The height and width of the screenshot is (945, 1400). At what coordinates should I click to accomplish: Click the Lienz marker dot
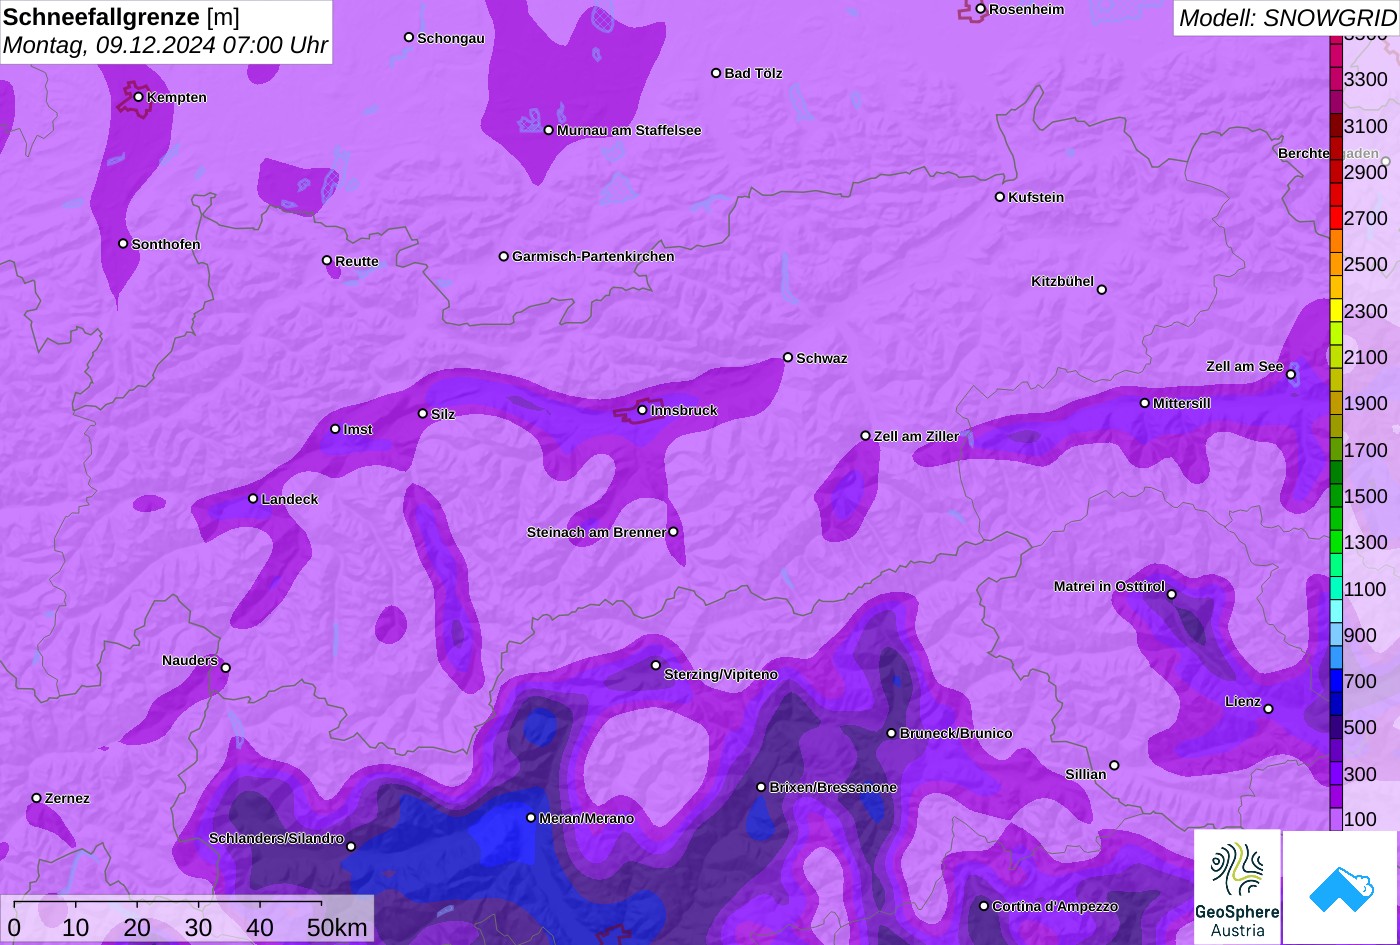tap(1268, 709)
